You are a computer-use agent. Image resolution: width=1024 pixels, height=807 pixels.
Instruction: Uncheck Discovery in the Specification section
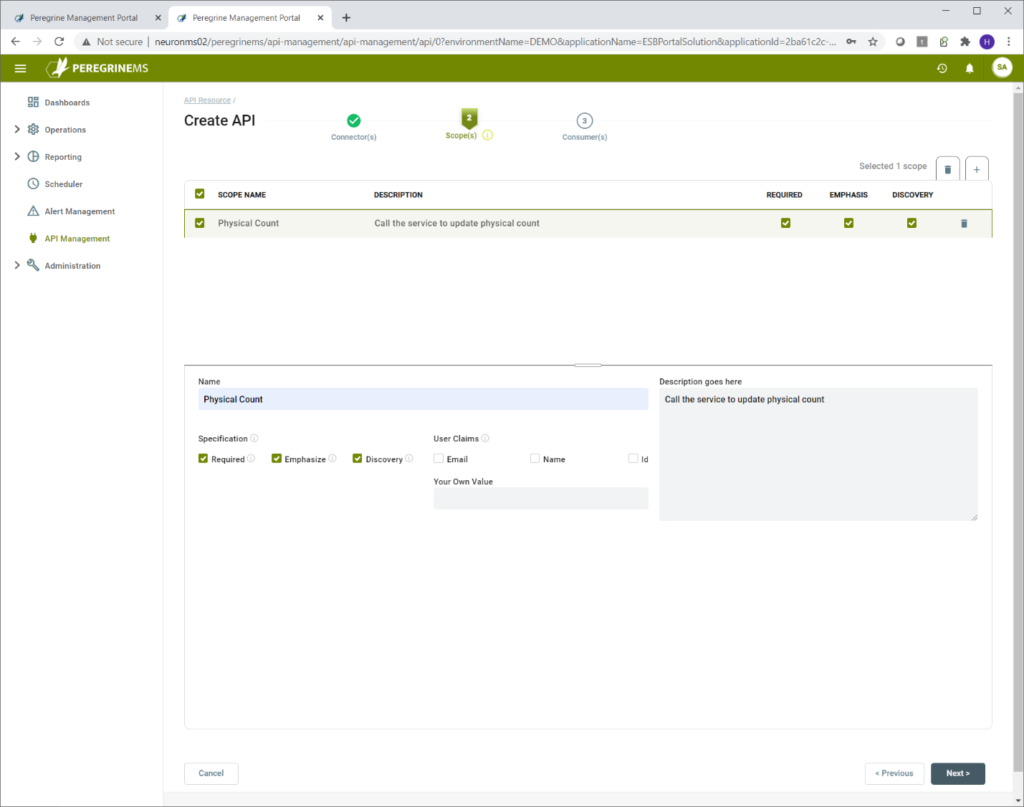357,458
